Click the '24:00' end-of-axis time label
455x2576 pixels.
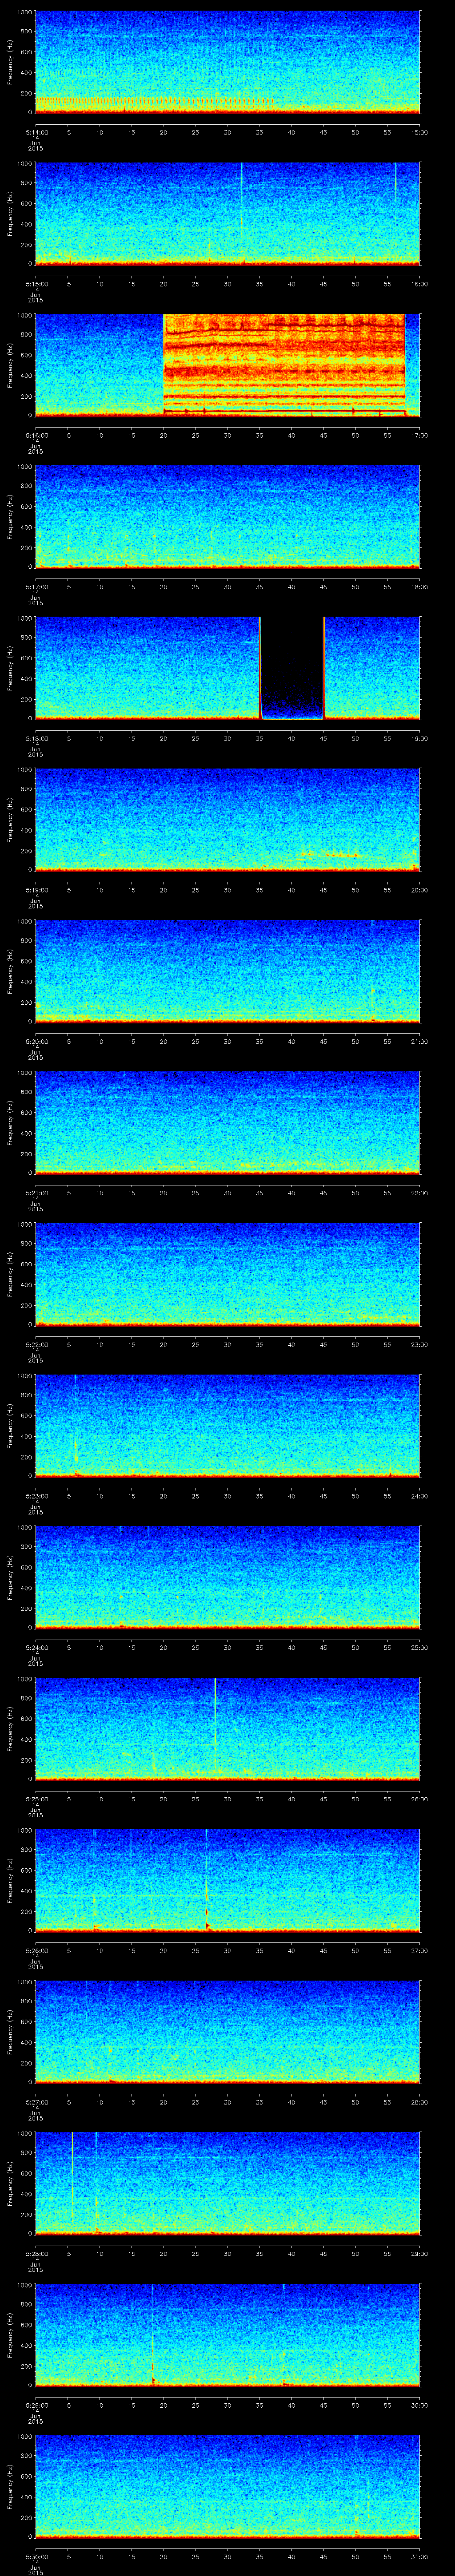coord(419,1496)
